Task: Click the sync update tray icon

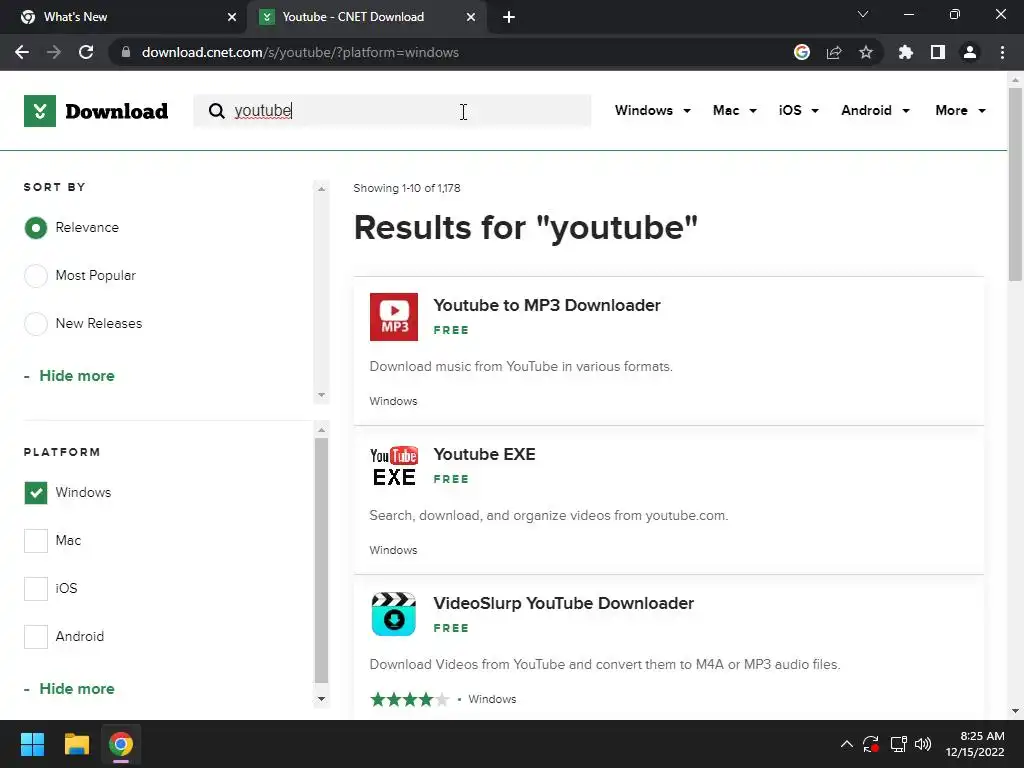Action: [871, 744]
